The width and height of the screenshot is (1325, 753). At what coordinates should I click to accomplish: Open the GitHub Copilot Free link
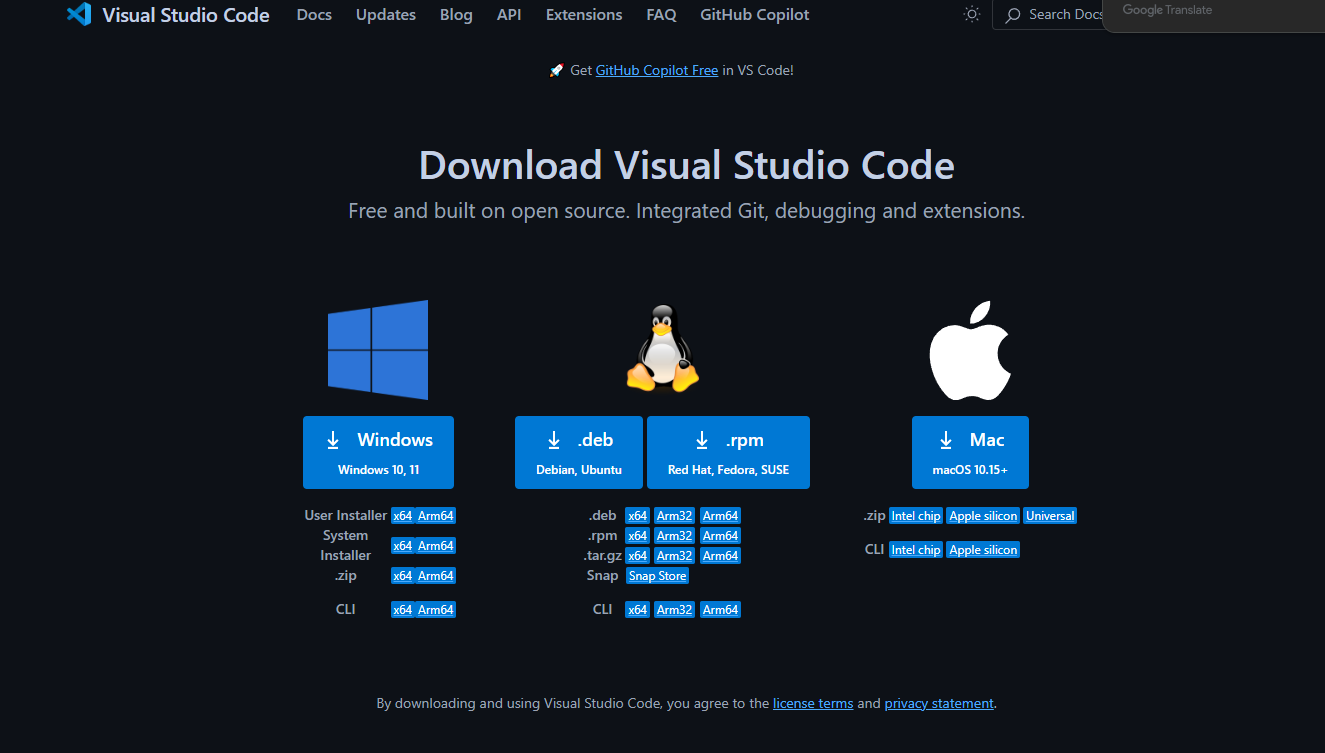pos(657,70)
